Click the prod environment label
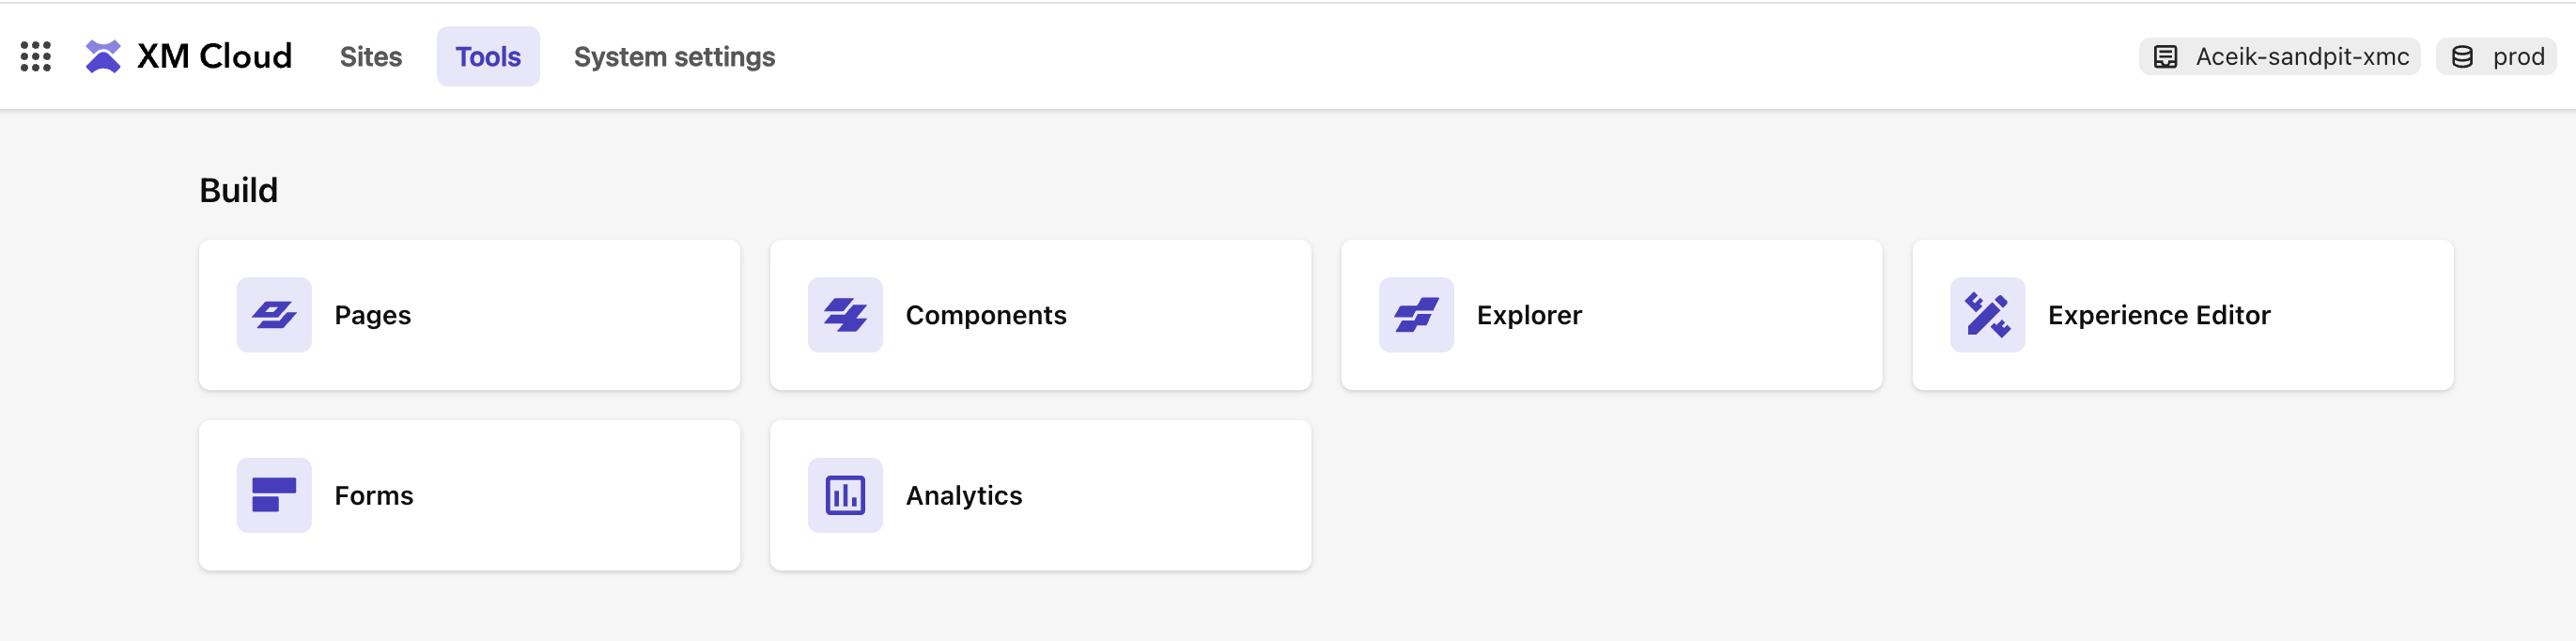The image size is (2576, 641). [x=2518, y=56]
